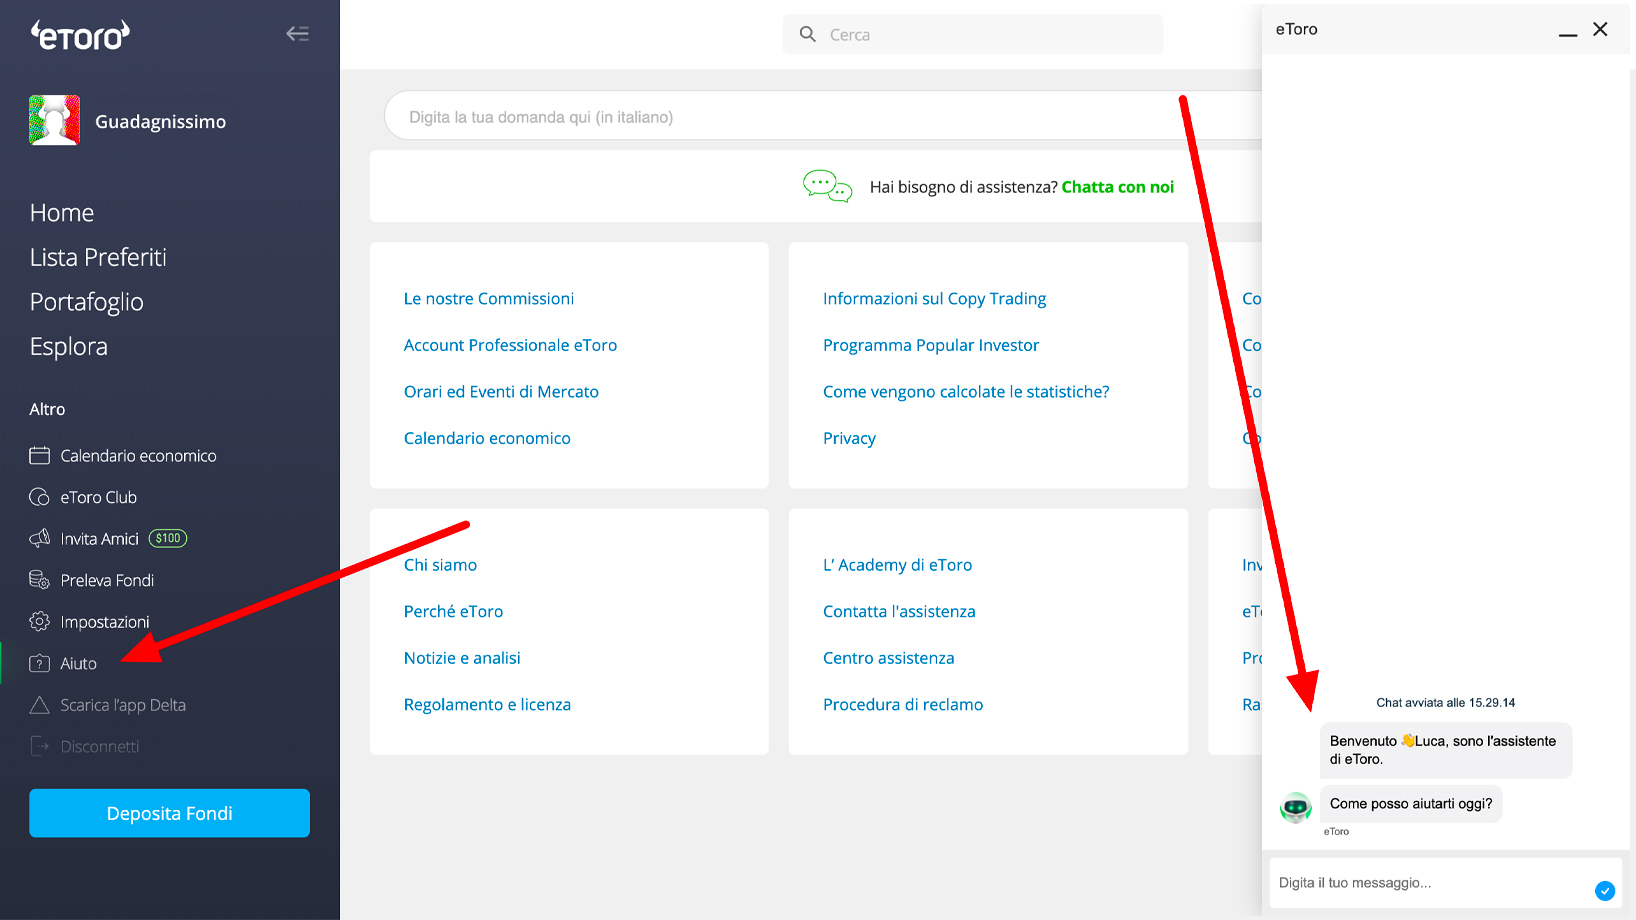Viewport: 1636px width, 920px height.
Task: Go to Lista Preferiti in the sidebar
Action: tap(98, 258)
